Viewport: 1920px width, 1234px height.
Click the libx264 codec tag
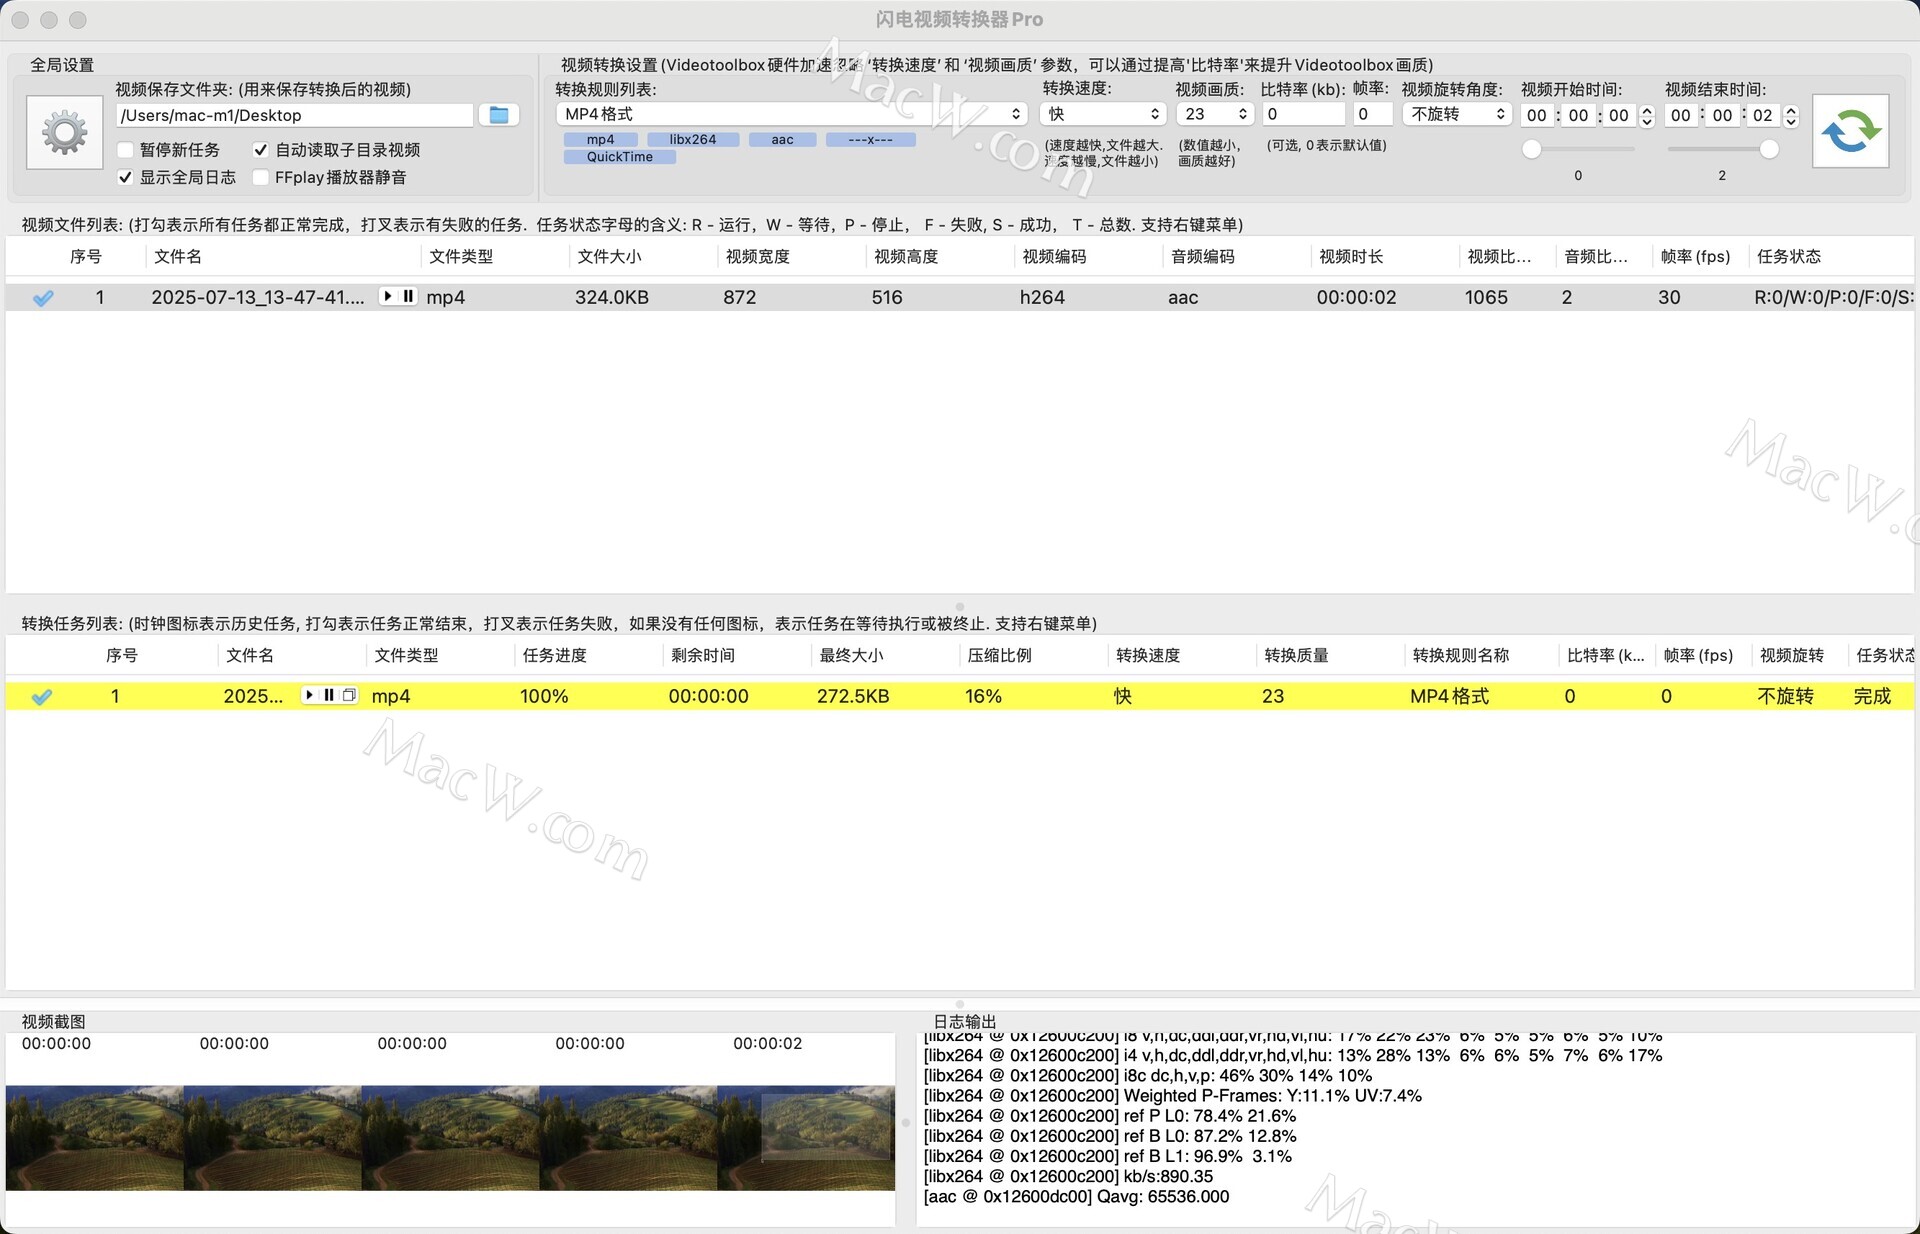point(693,140)
